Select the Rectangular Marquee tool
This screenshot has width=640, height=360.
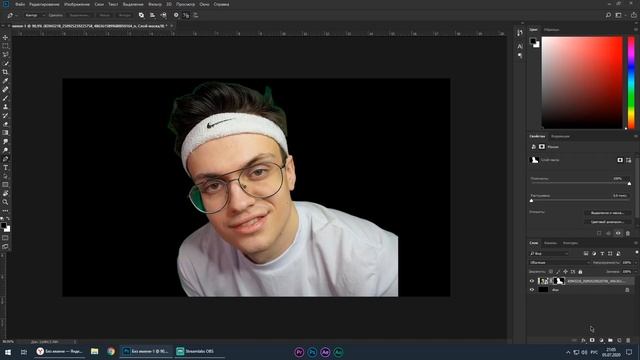(x=5, y=46)
